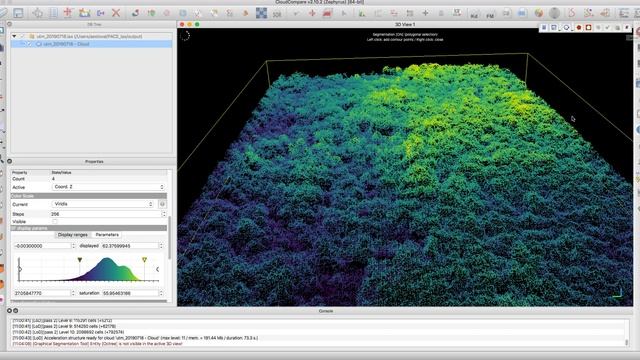This screenshot has width=640, height=360.
Task: Click the "3D View 1" window title
Action: pyautogui.click(x=405, y=24)
